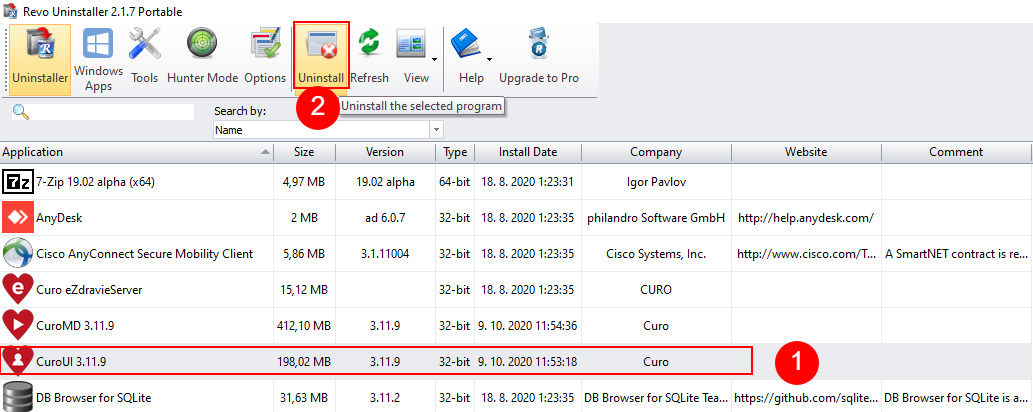The image size is (1033, 412).
Task: Select DB Browser for SQLite entry
Action: click(x=95, y=397)
